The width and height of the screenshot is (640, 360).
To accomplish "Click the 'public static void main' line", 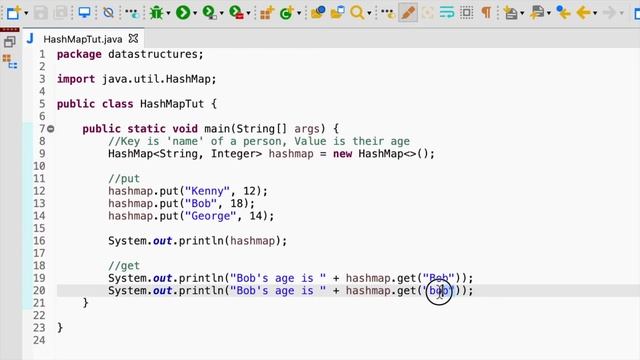I will pyautogui.click(x=210, y=129).
